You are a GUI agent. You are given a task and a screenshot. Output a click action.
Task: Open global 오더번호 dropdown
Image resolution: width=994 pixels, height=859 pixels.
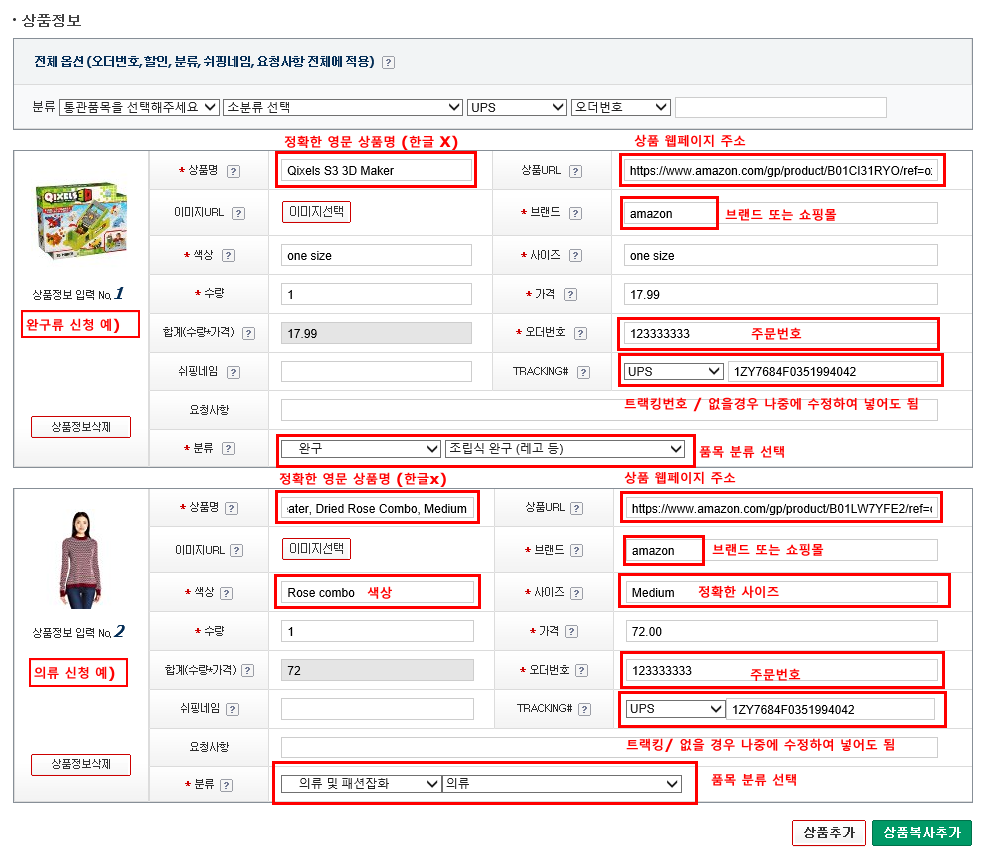pos(621,108)
